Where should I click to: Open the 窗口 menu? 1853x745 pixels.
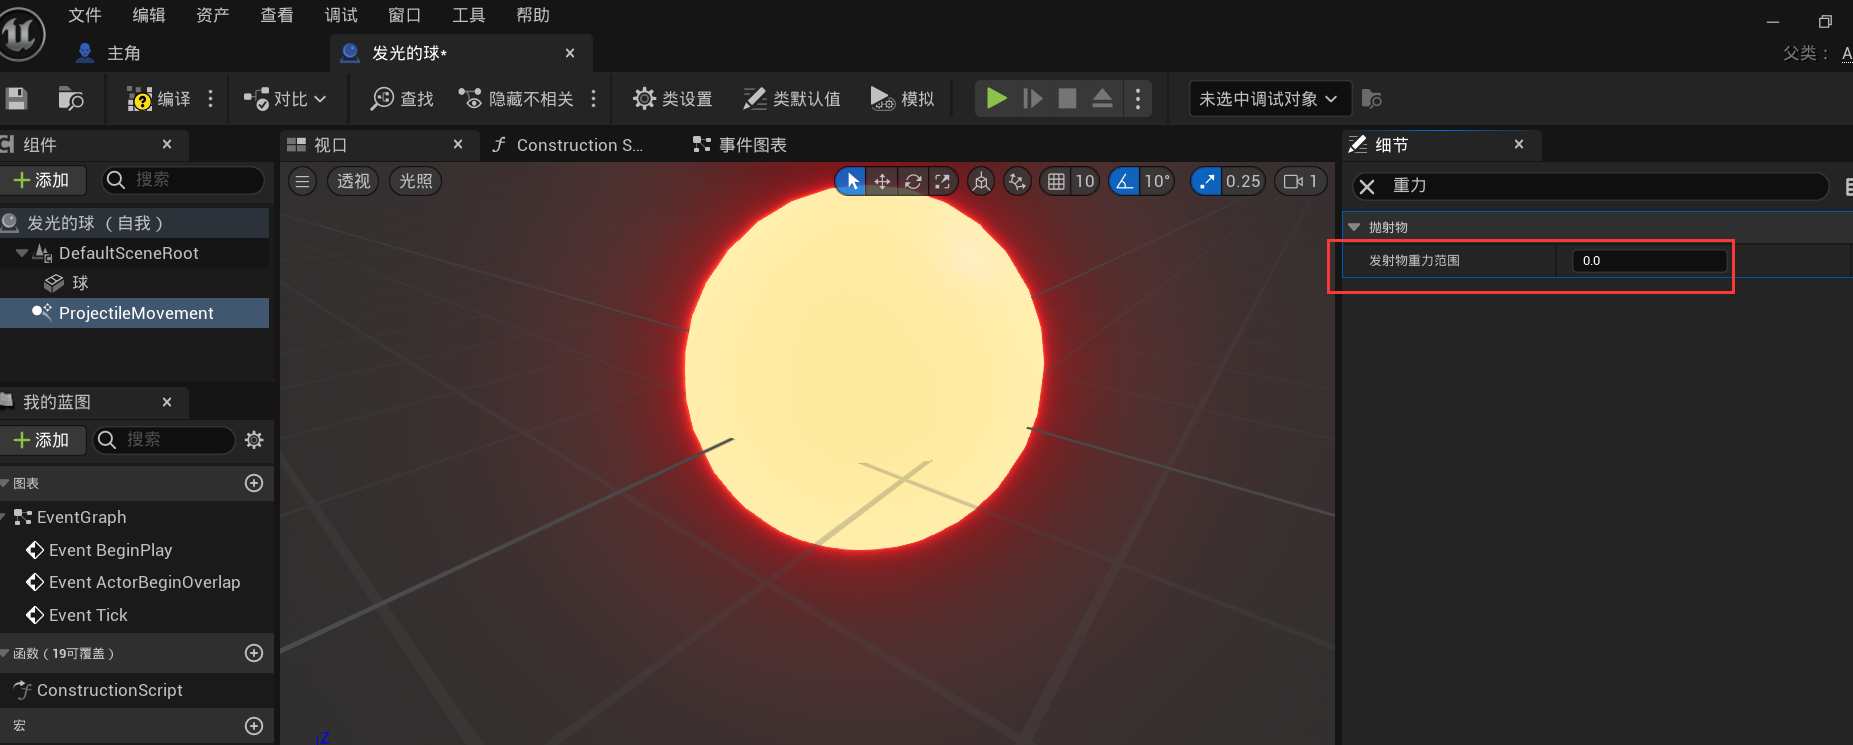point(405,15)
